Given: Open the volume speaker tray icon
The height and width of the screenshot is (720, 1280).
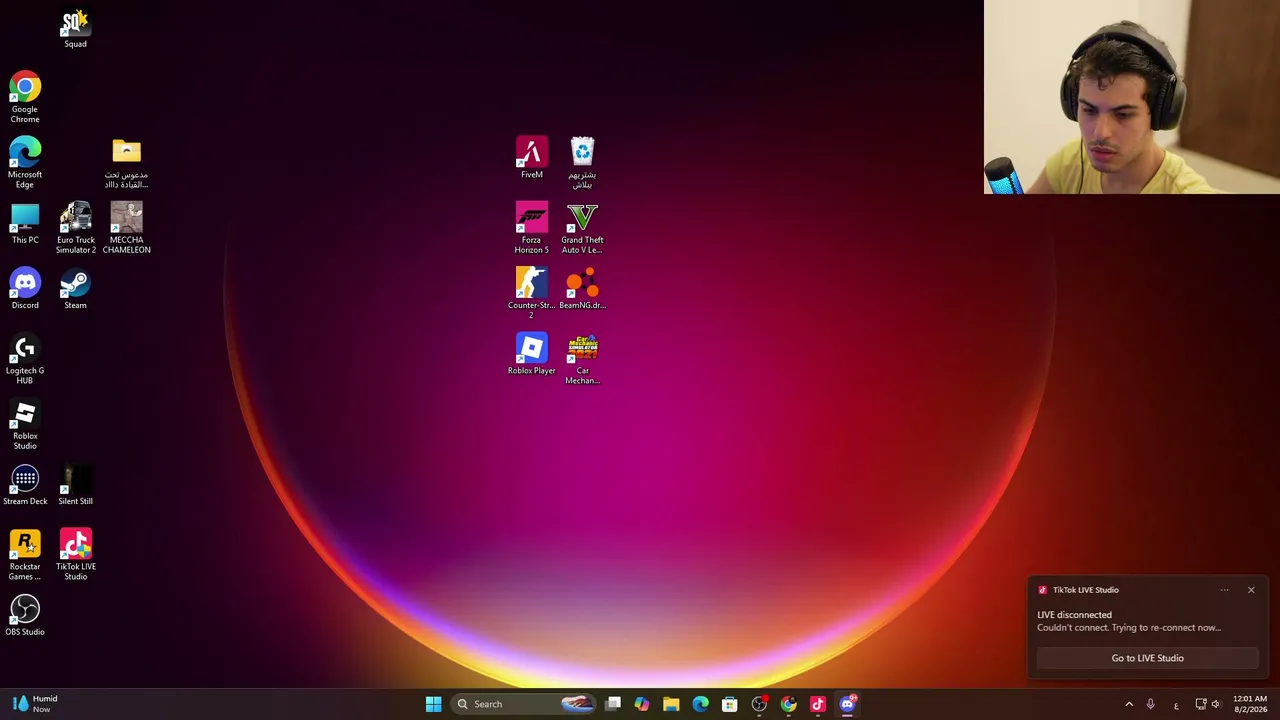Looking at the screenshot, I should point(1216,704).
